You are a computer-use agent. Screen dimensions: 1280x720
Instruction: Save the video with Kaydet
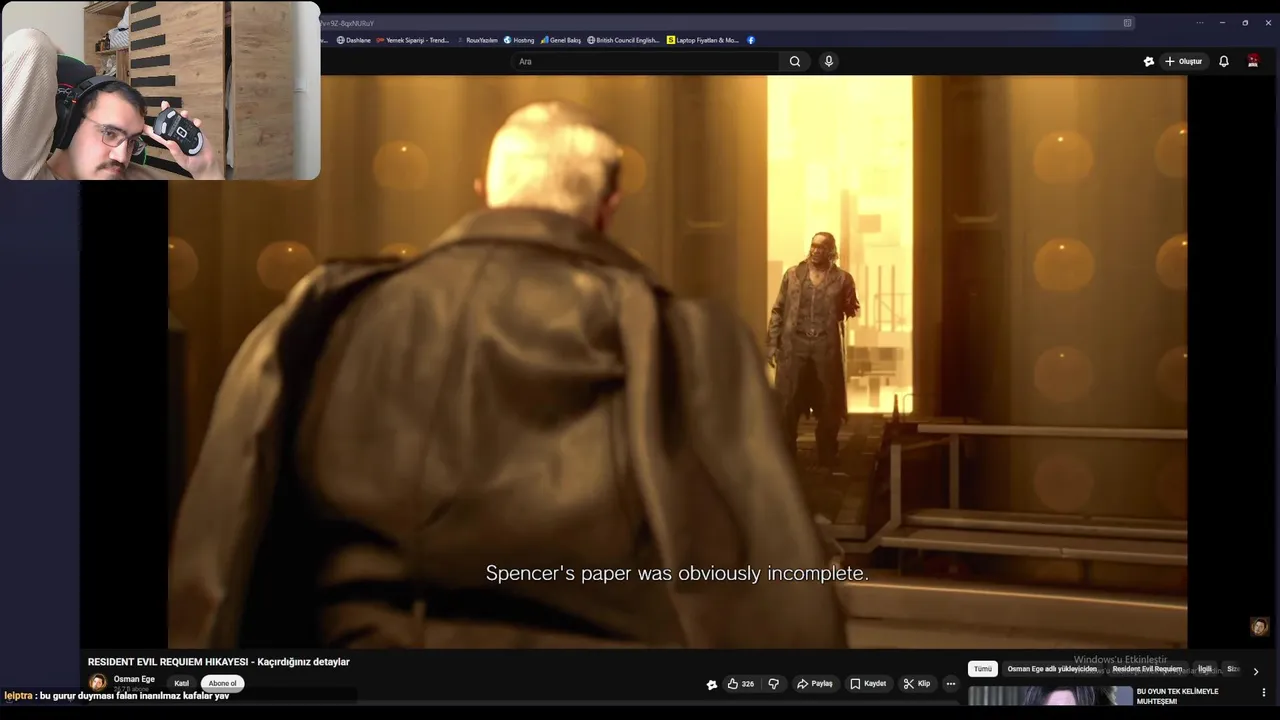[868, 684]
